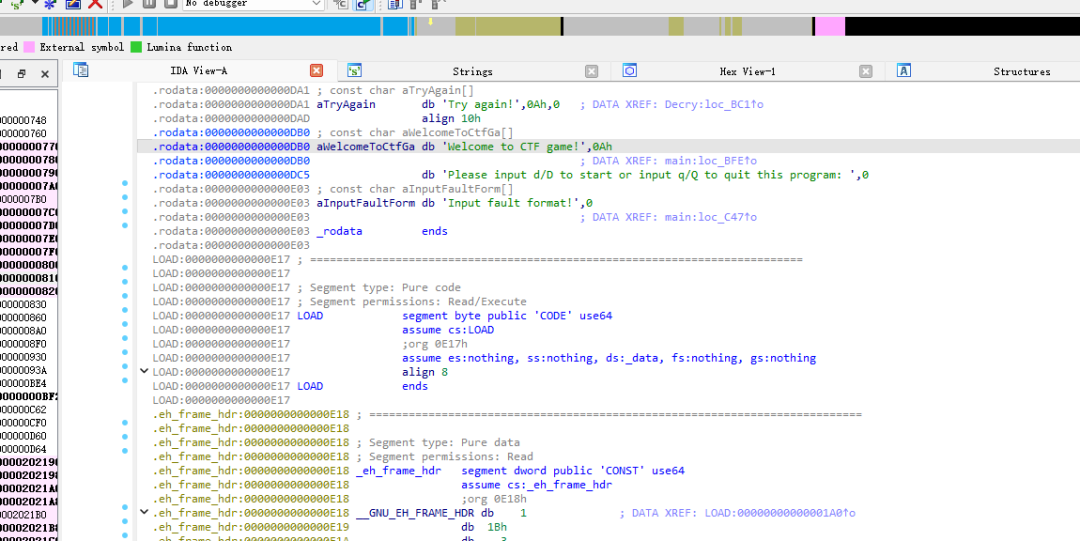The width and height of the screenshot is (1080, 541).
Task: Follow xref Decry:loc_BC1
Action: [x=716, y=105]
